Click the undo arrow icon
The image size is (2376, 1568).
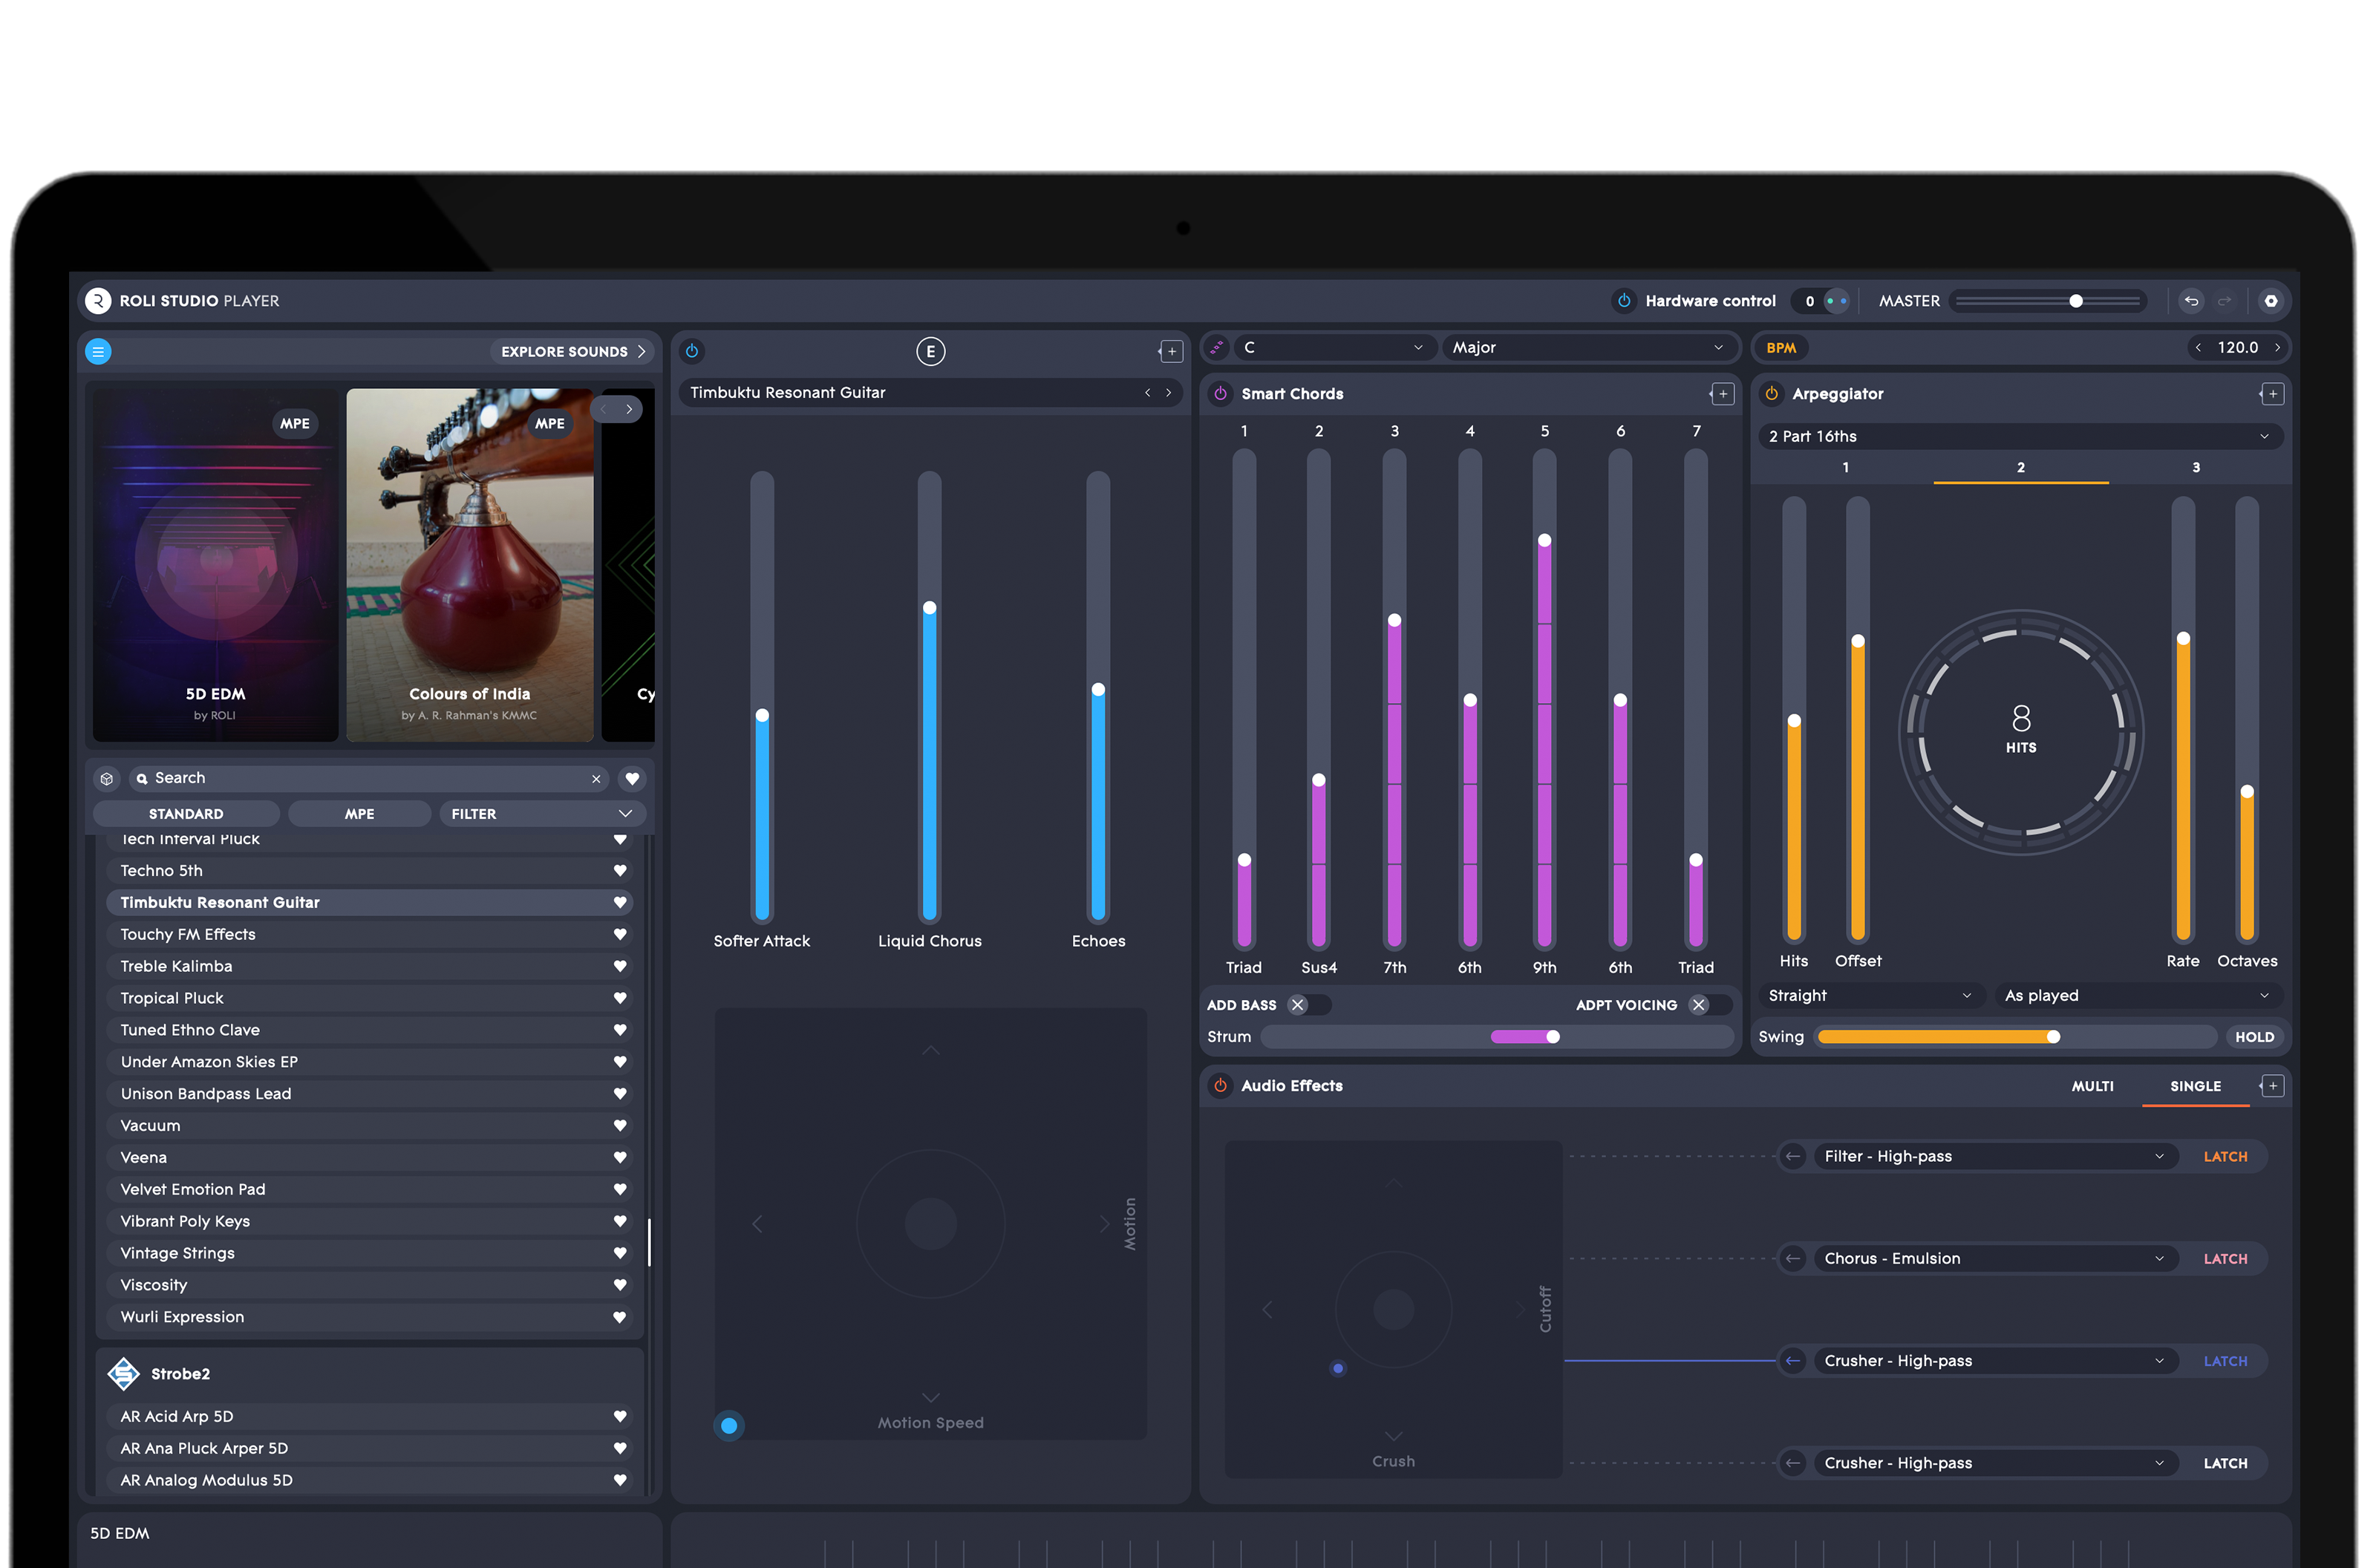(x=2191, y=300)
